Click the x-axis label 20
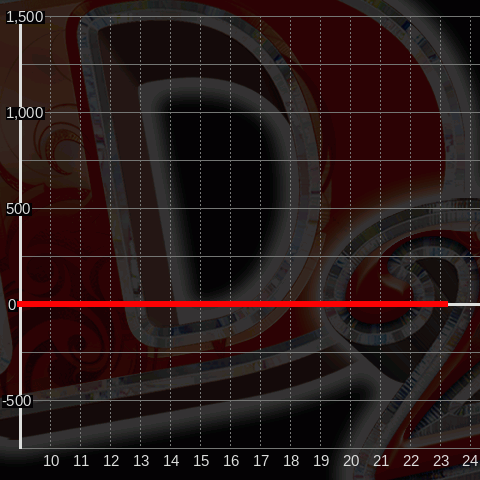 [351, 461]
